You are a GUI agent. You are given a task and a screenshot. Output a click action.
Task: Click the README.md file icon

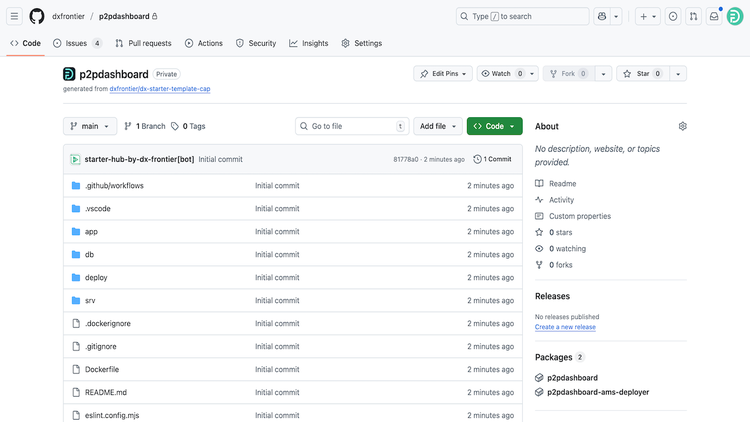point(76,392)
